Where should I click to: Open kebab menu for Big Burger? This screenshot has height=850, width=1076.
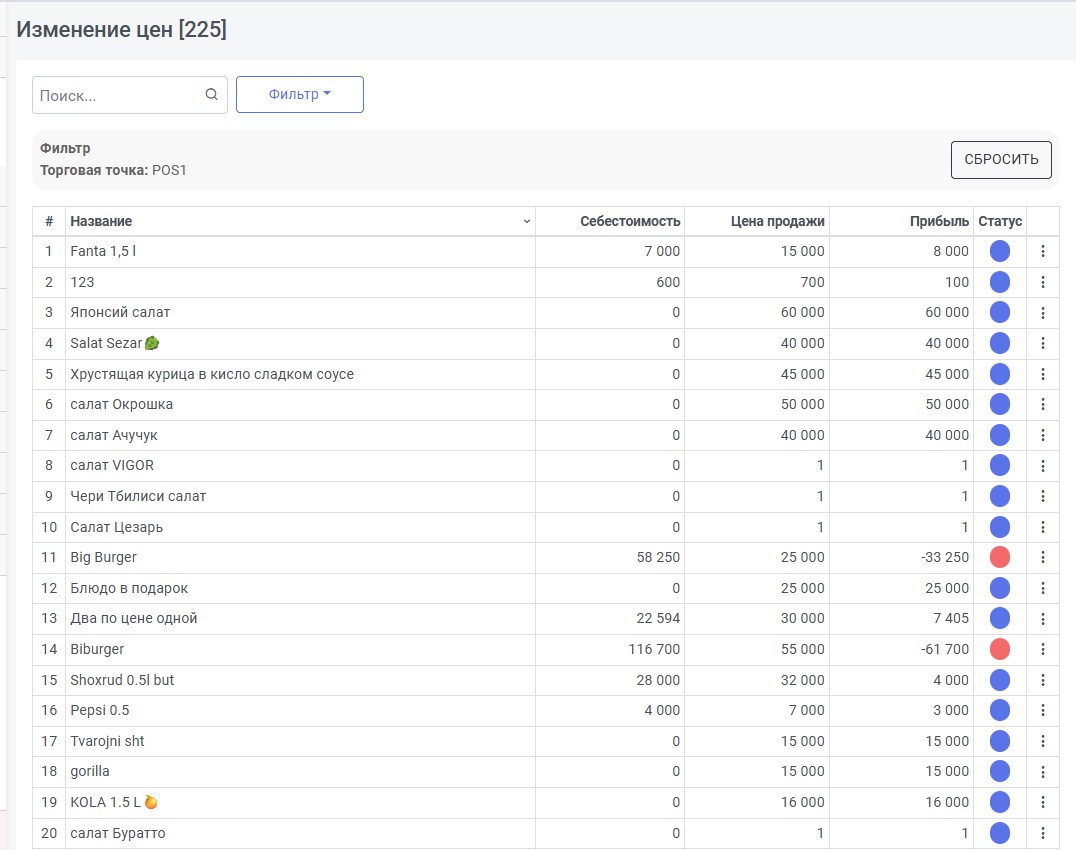coord(1042,557)
